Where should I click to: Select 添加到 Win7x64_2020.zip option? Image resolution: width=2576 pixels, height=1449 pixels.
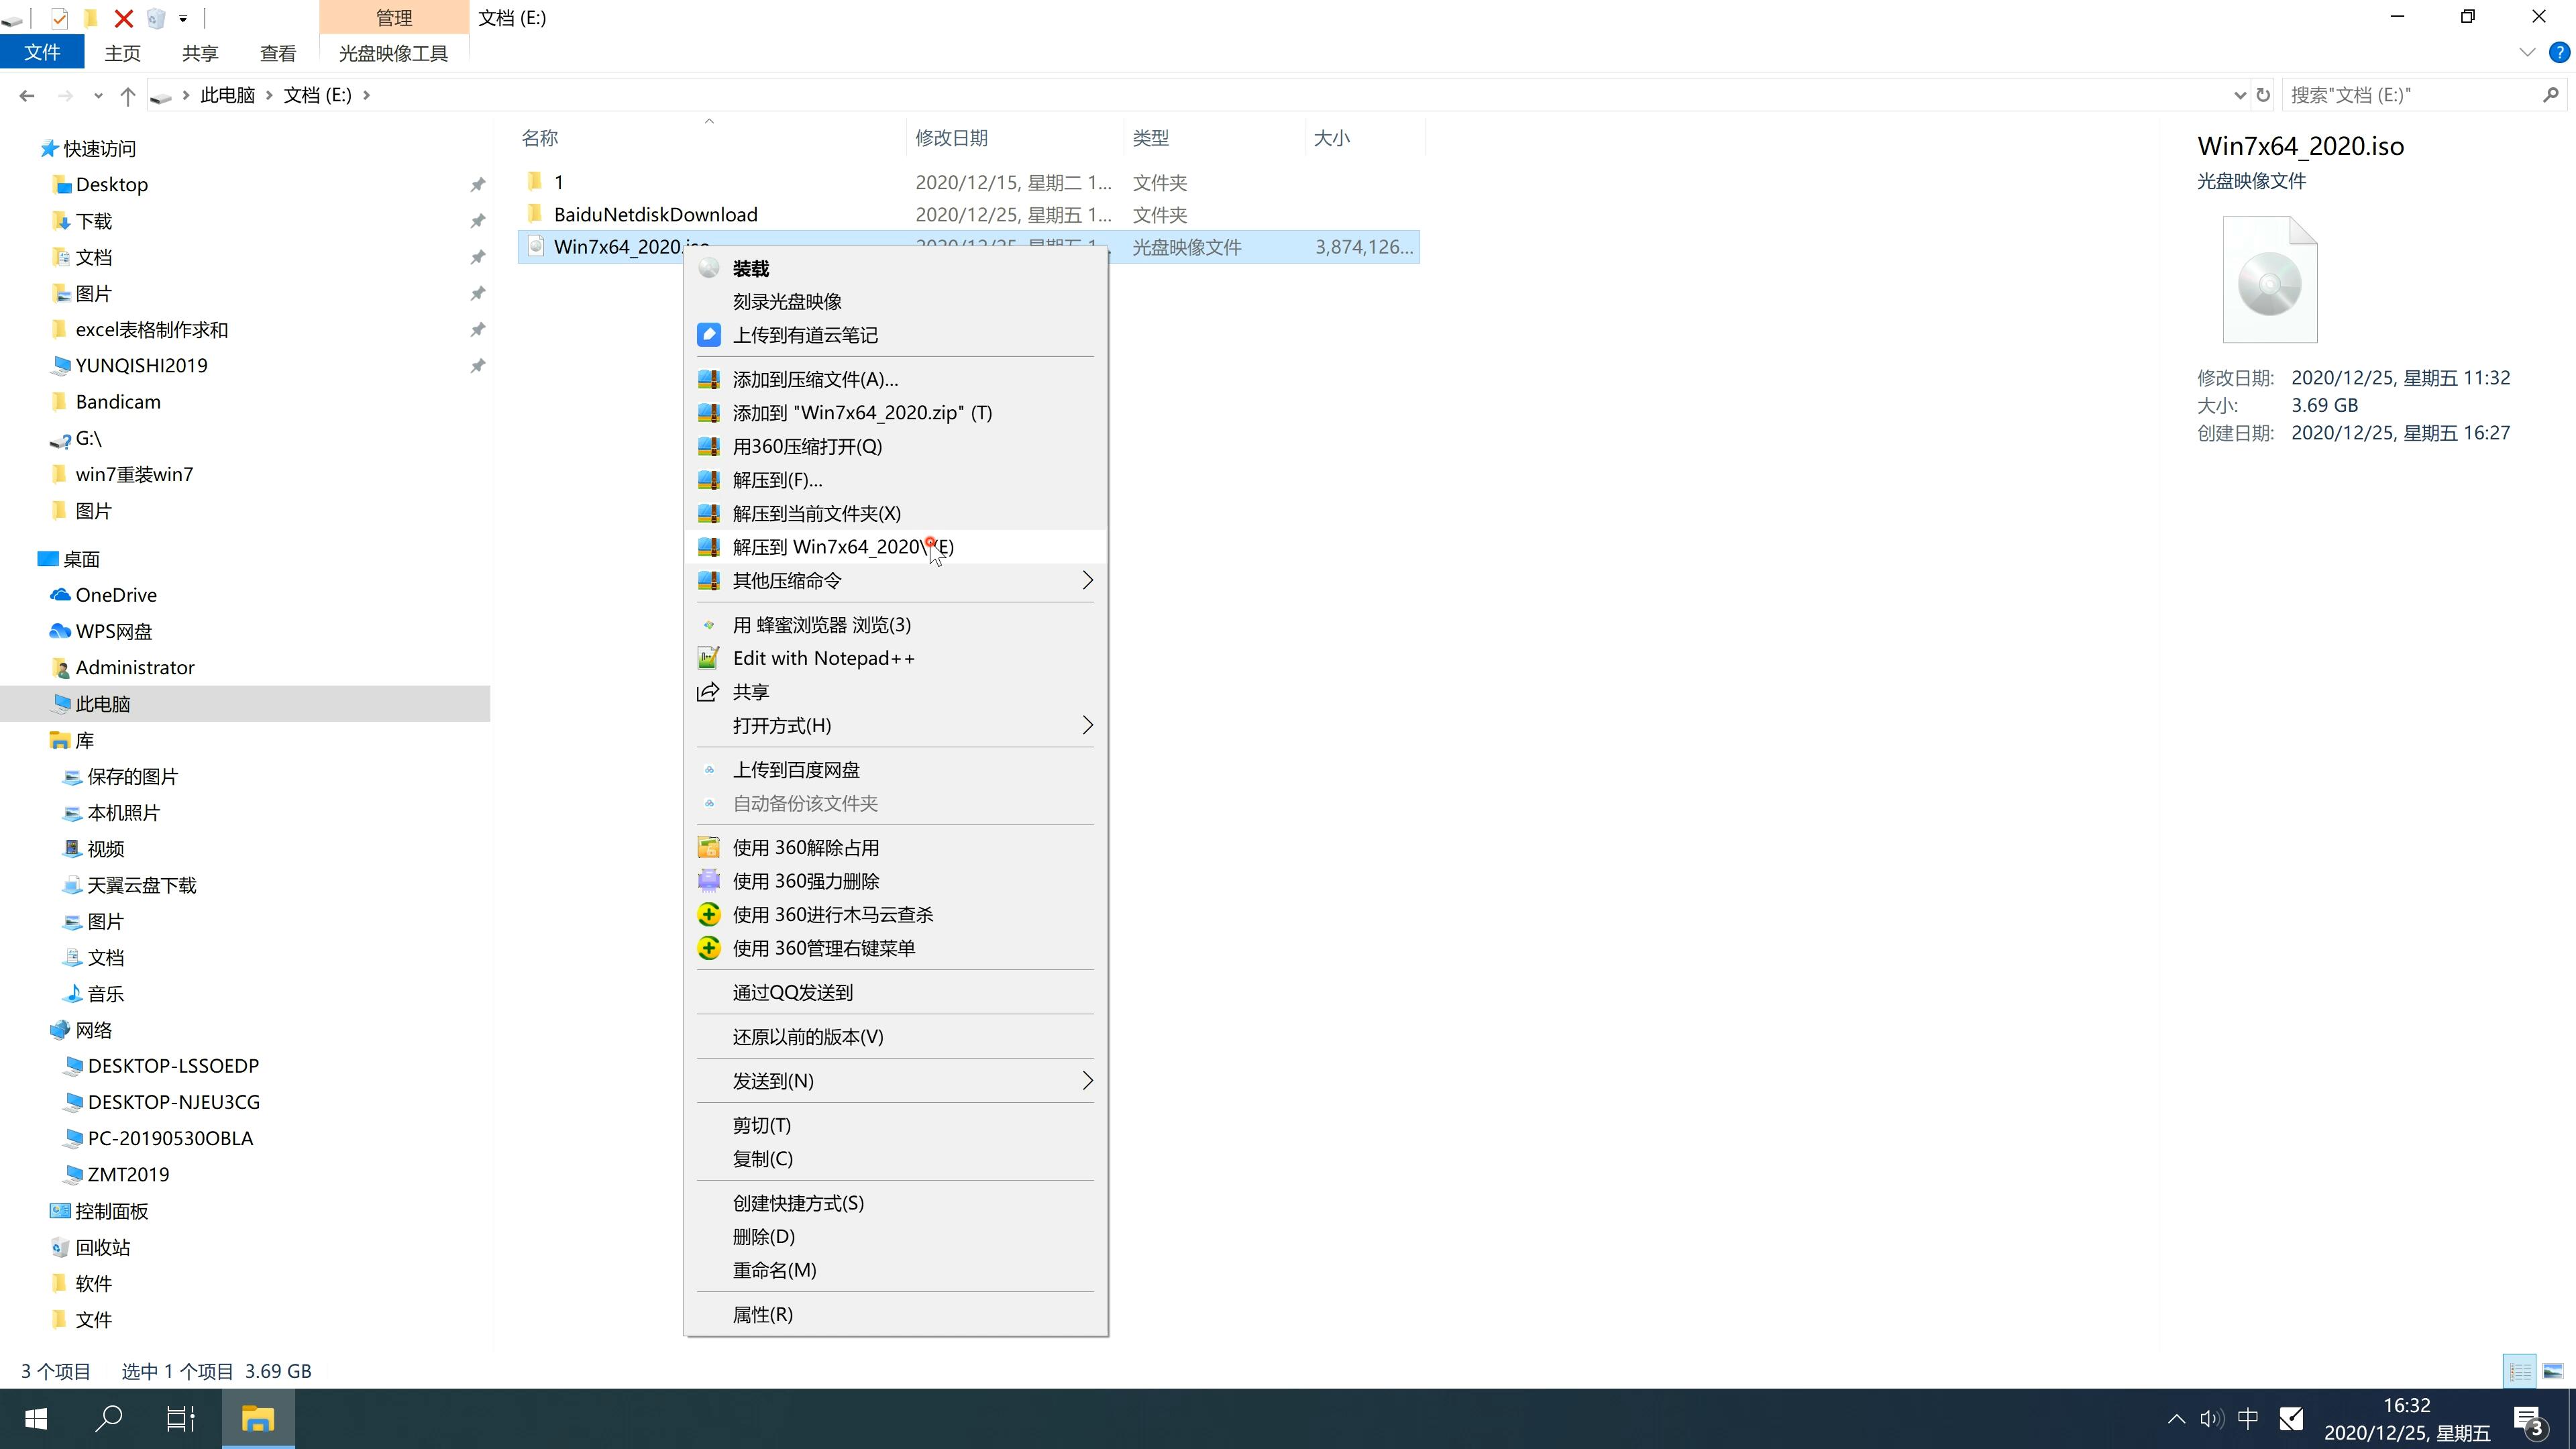tap(861, 413)
